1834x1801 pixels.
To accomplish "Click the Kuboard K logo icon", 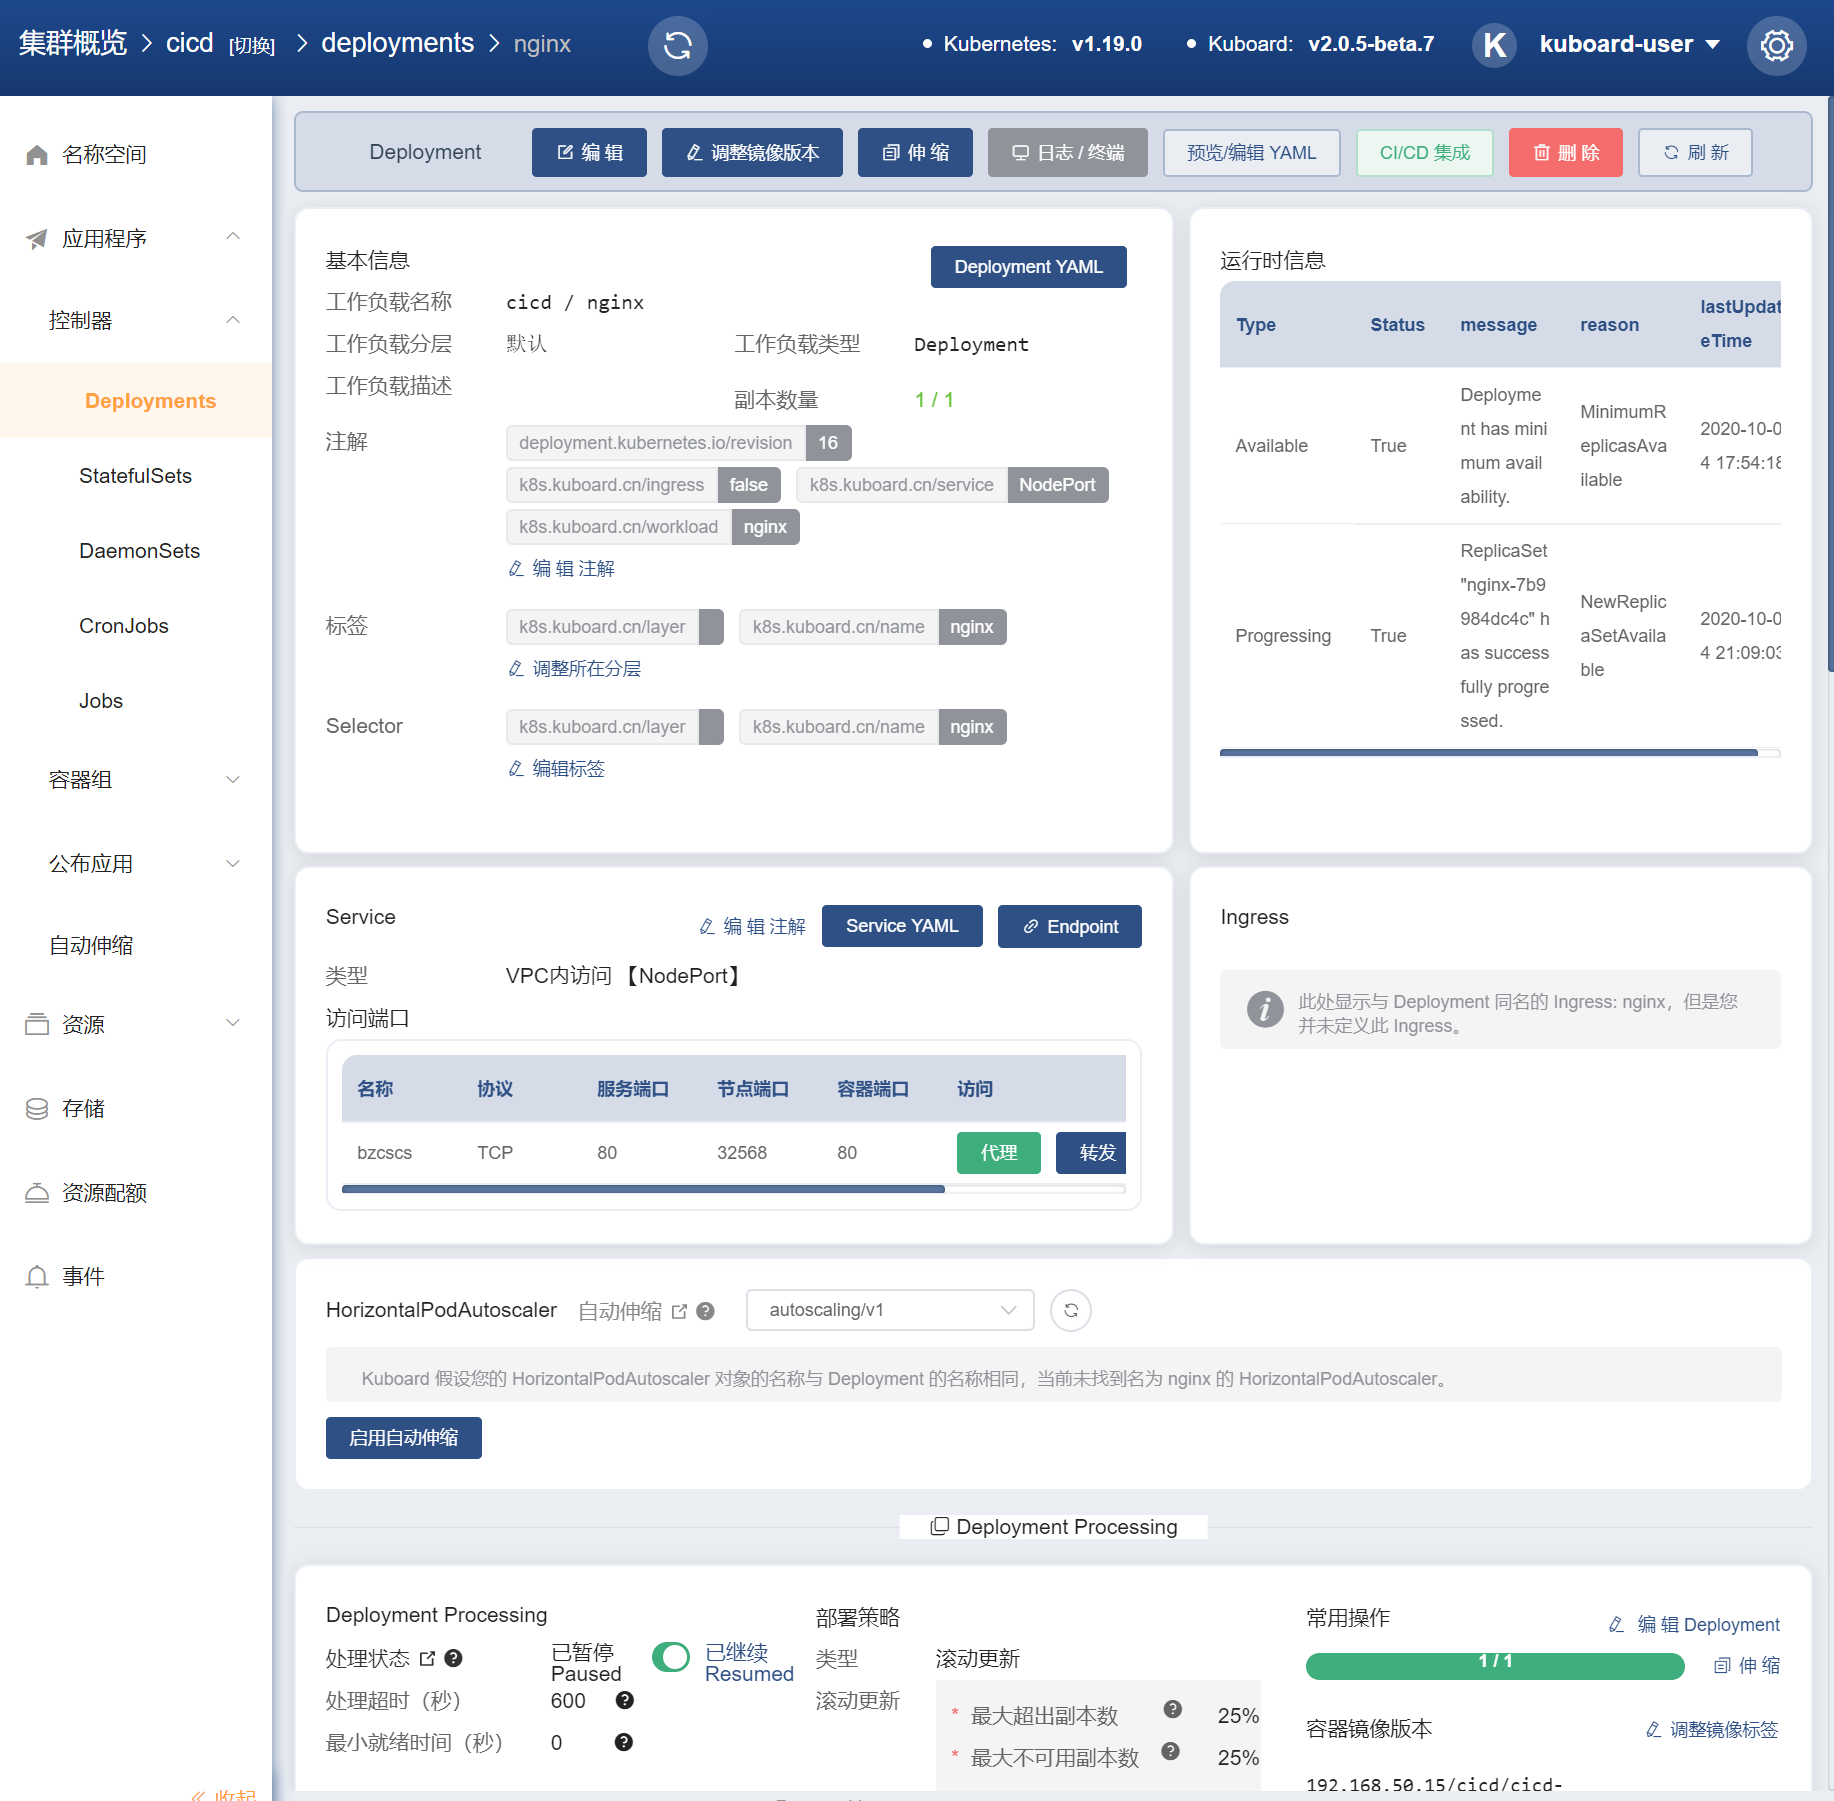I will pyautogui.click(x=1494, y=45).
